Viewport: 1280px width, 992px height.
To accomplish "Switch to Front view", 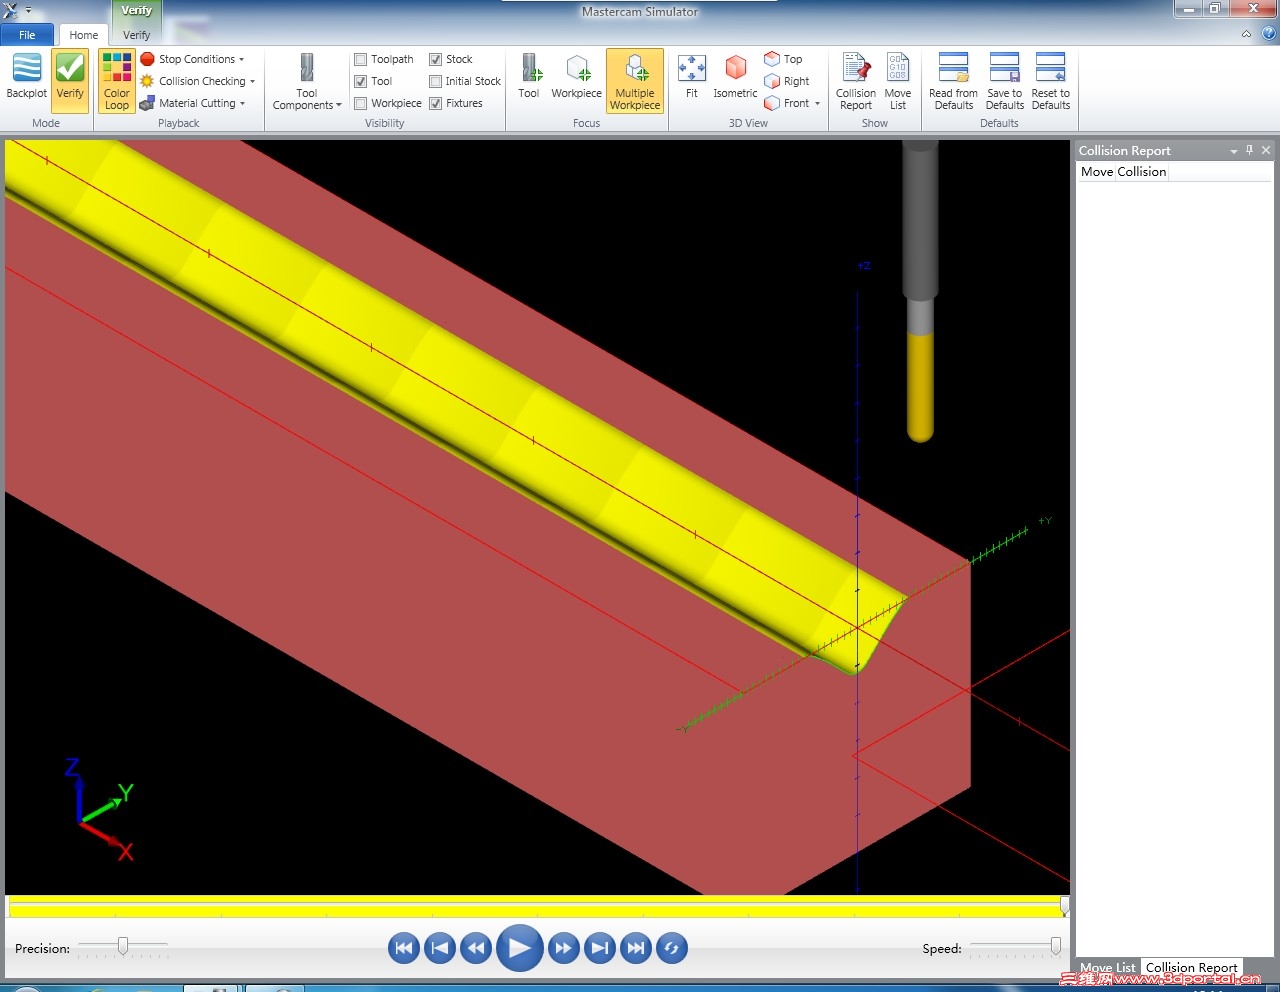I will (787, 103).
